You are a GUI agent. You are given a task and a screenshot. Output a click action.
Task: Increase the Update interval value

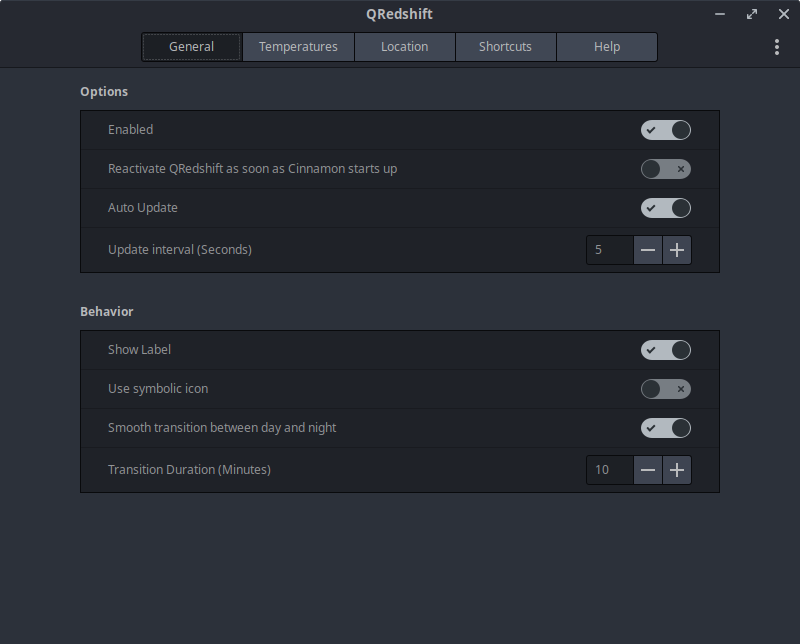point(677,250)
